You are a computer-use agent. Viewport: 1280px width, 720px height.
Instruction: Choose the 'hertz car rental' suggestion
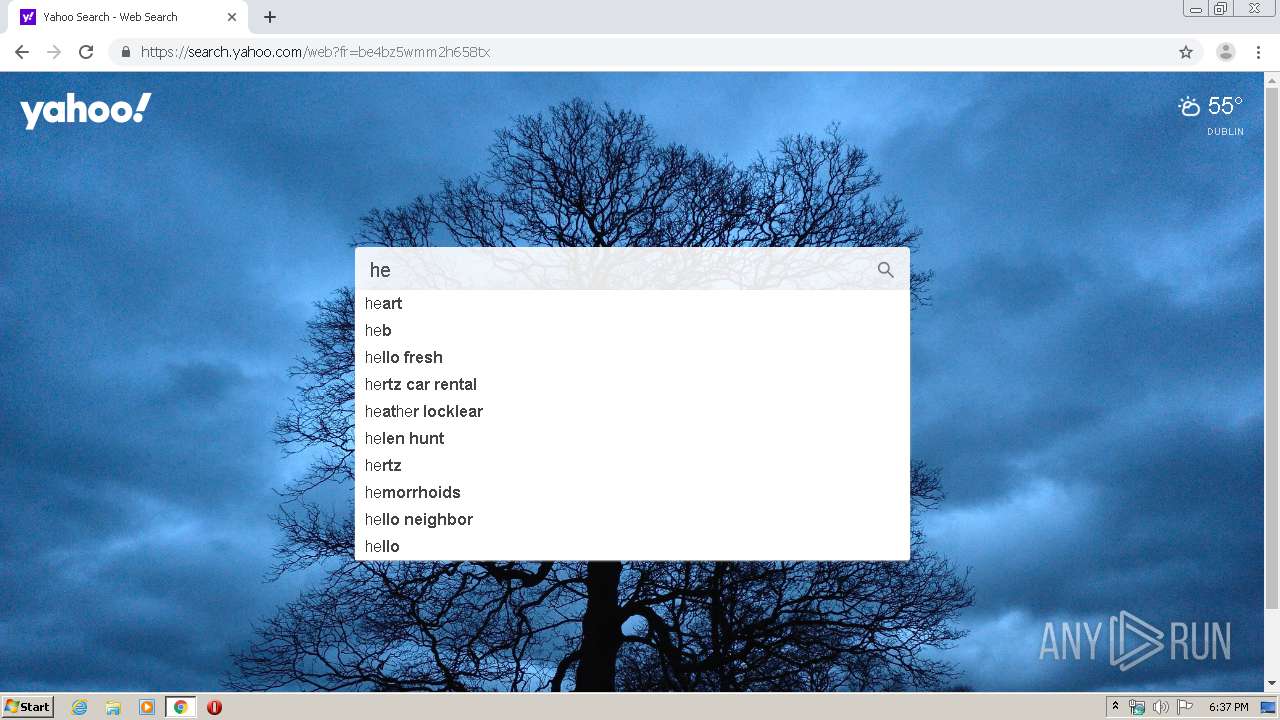point(632,385)
